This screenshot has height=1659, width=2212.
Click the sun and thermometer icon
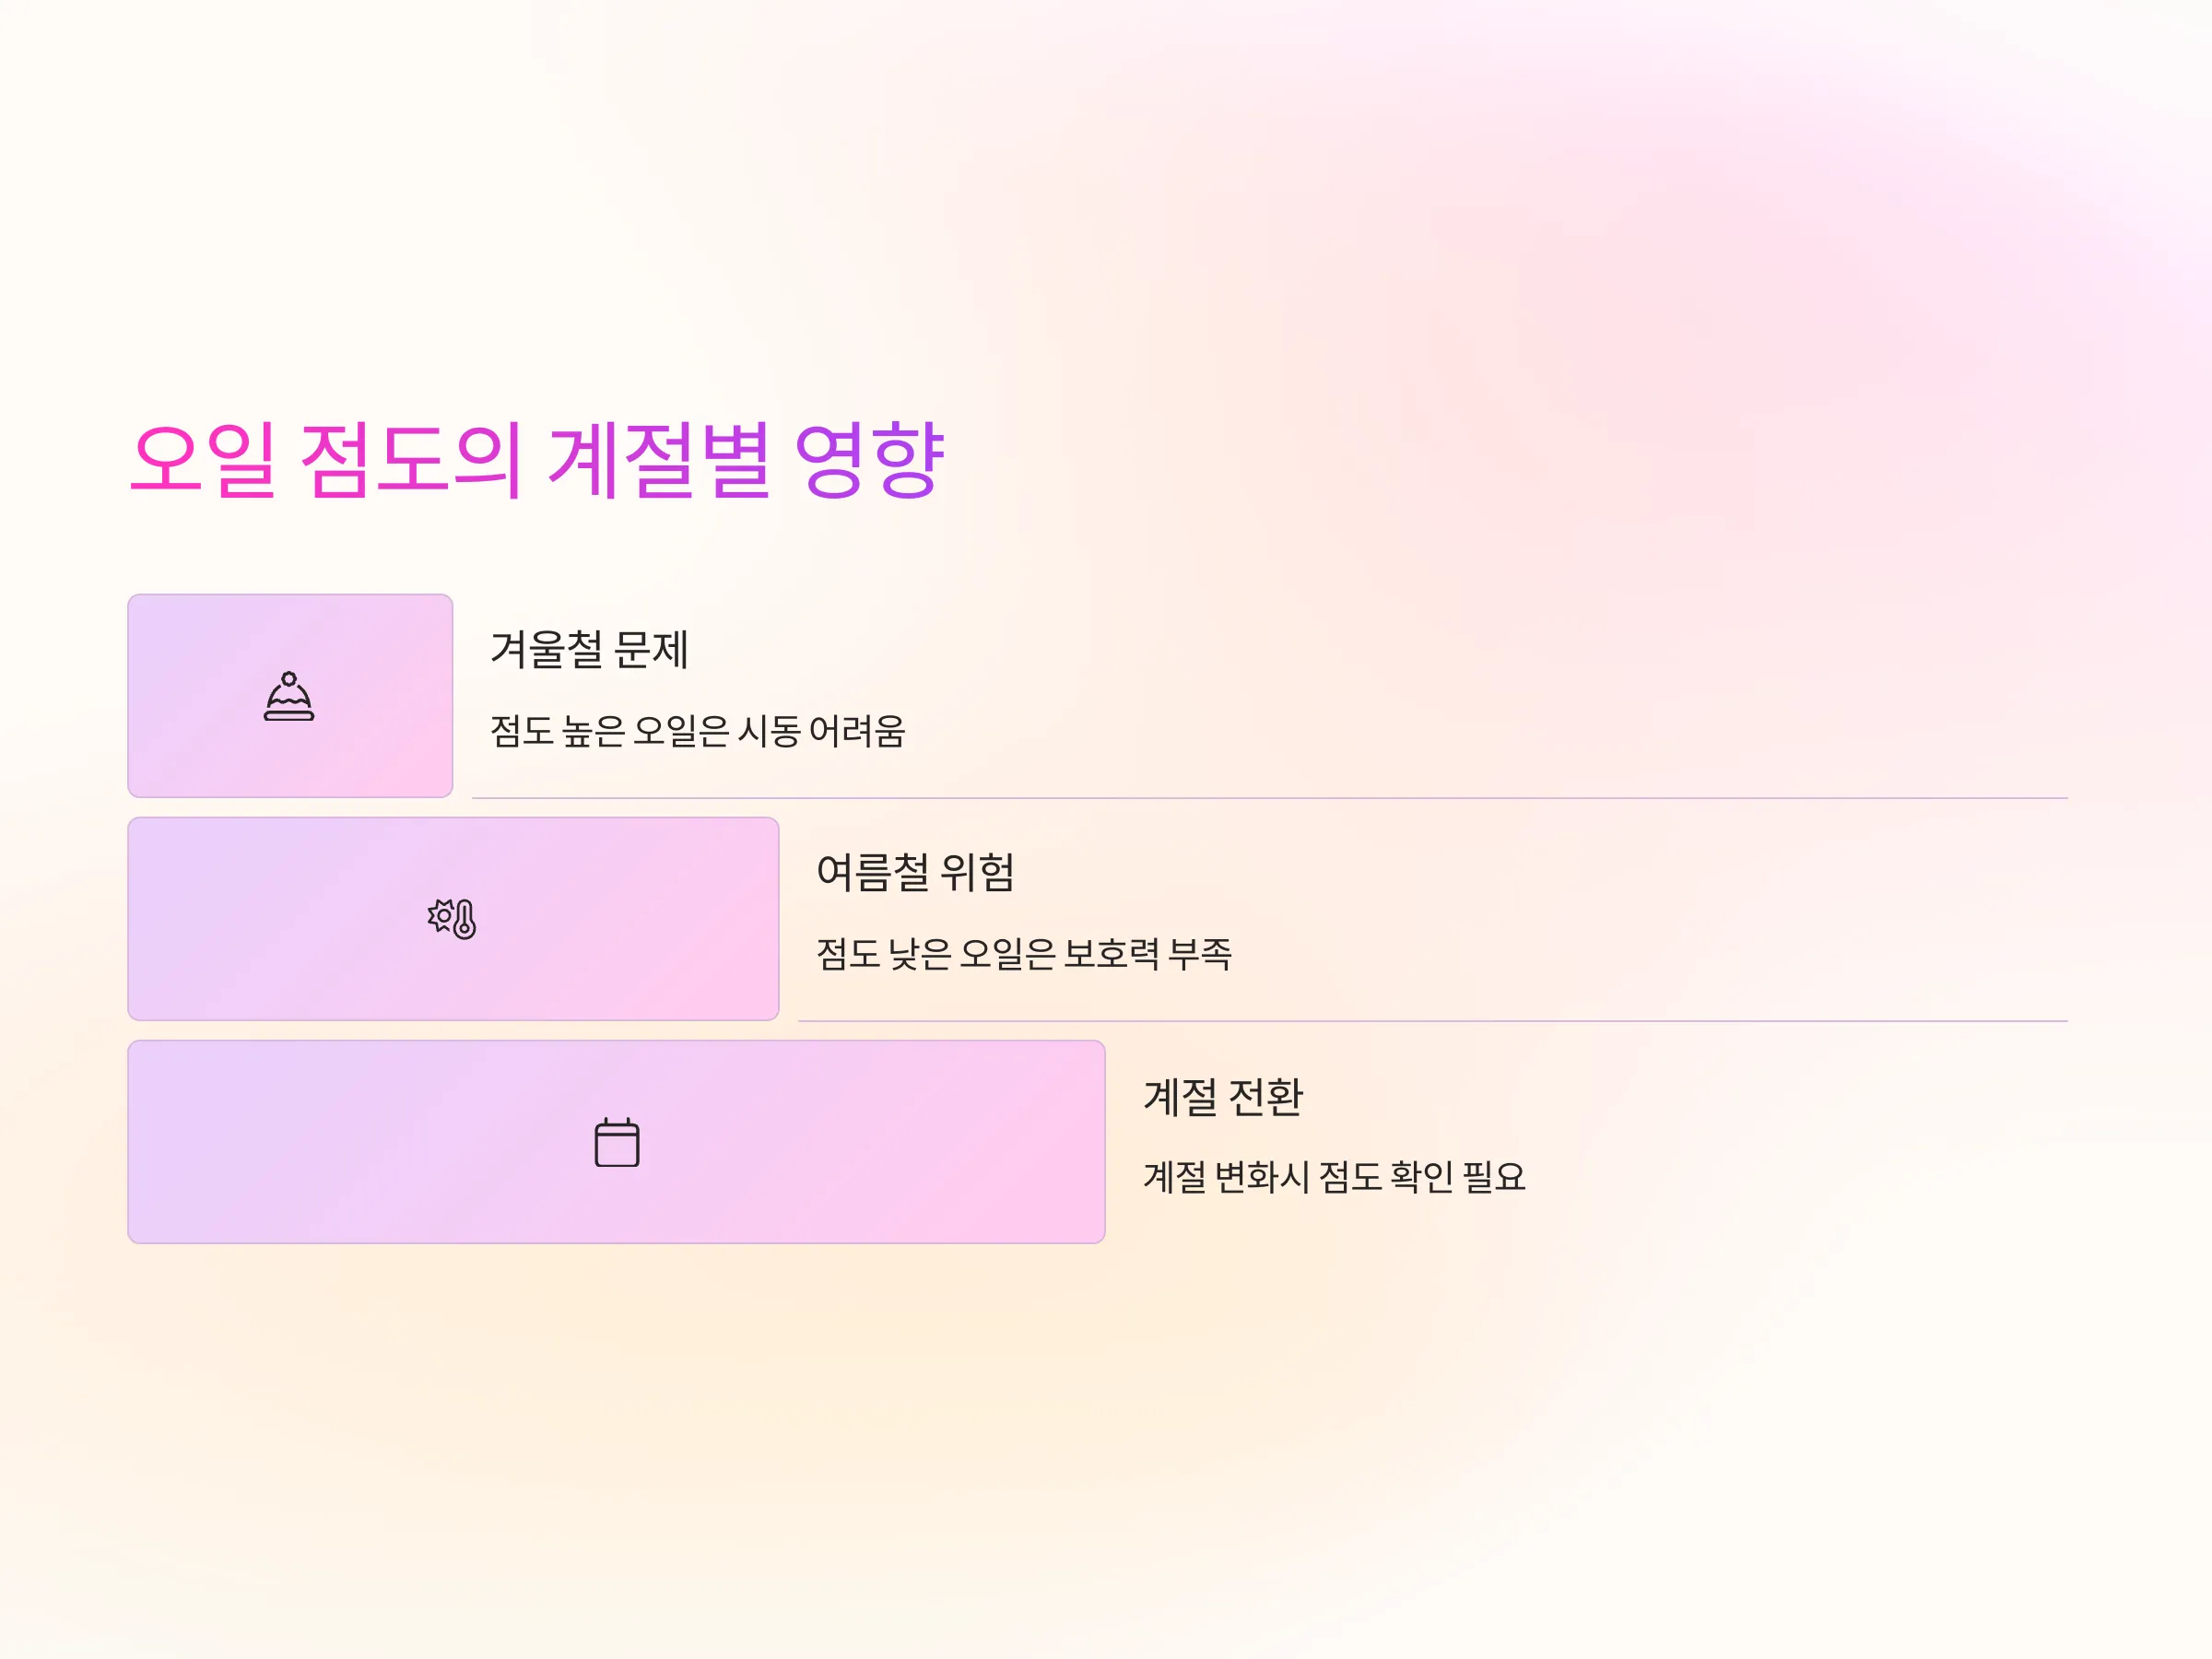[x=452, y=918]
